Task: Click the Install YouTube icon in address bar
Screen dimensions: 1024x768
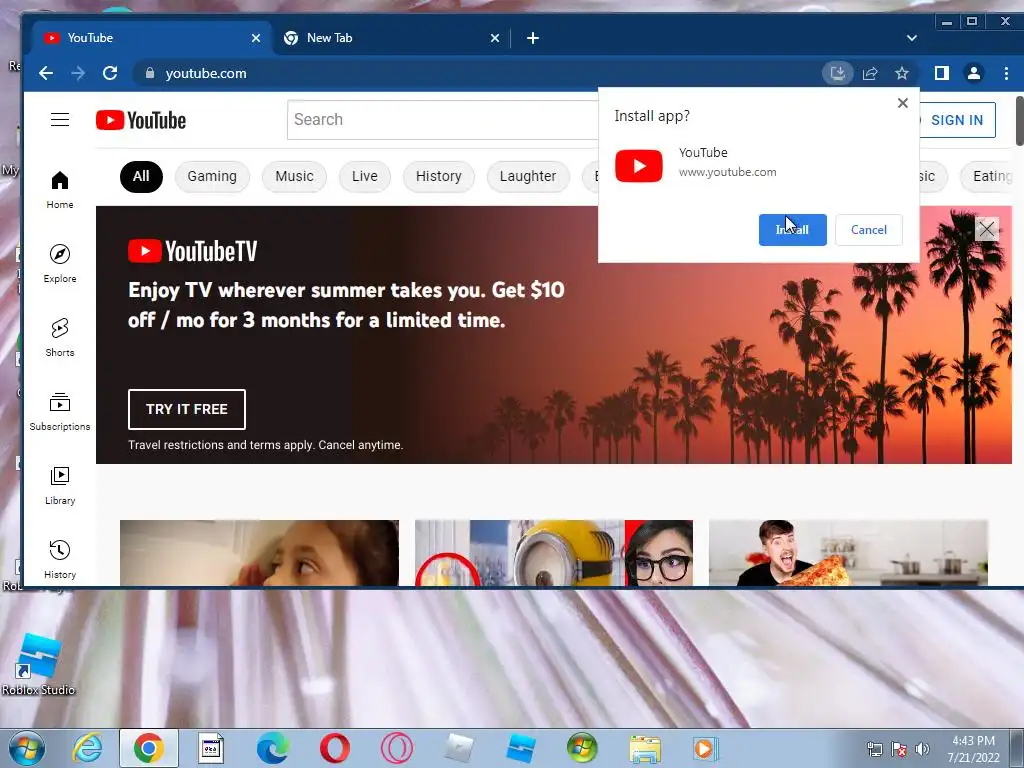Action: click(x=837, y=73)
